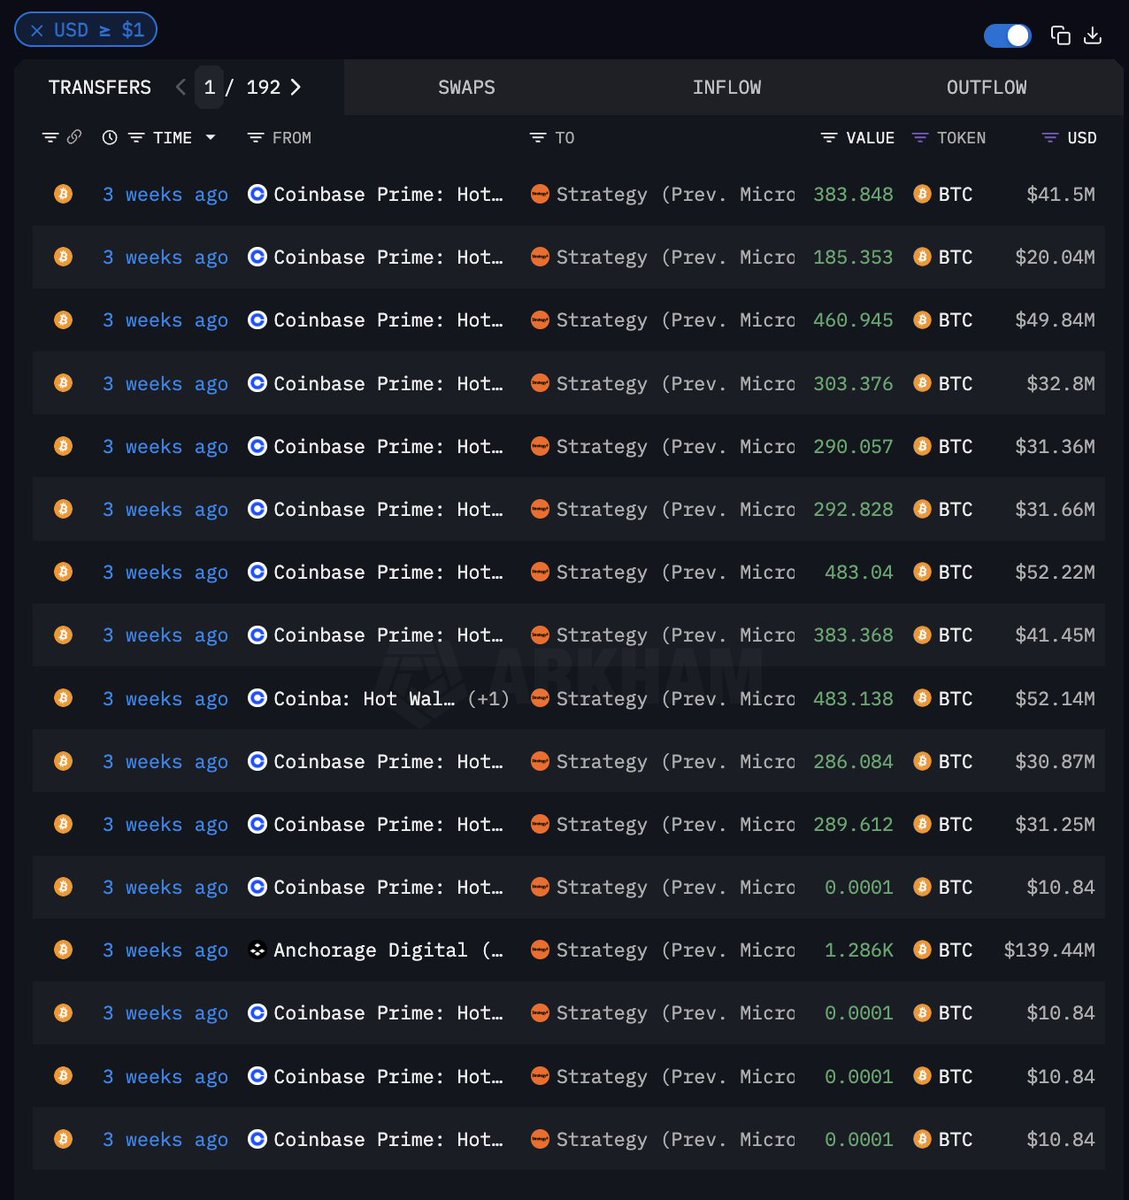This screenshot has height=1200, width=1129.
Task: Click the Strategy logo on the $31.66M row
Action: (x=540, y=509)
